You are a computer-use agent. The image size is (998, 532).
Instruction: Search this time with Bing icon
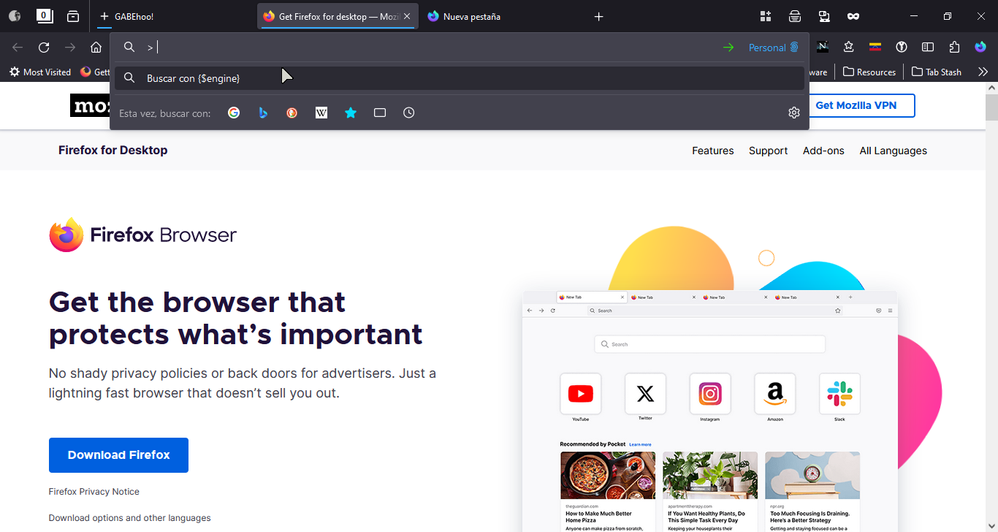[x=263, y=113]
